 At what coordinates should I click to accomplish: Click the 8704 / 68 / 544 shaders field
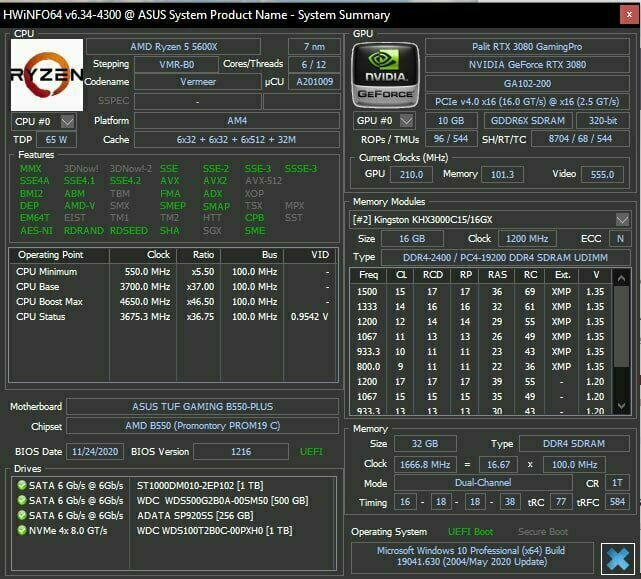(580, 139)
